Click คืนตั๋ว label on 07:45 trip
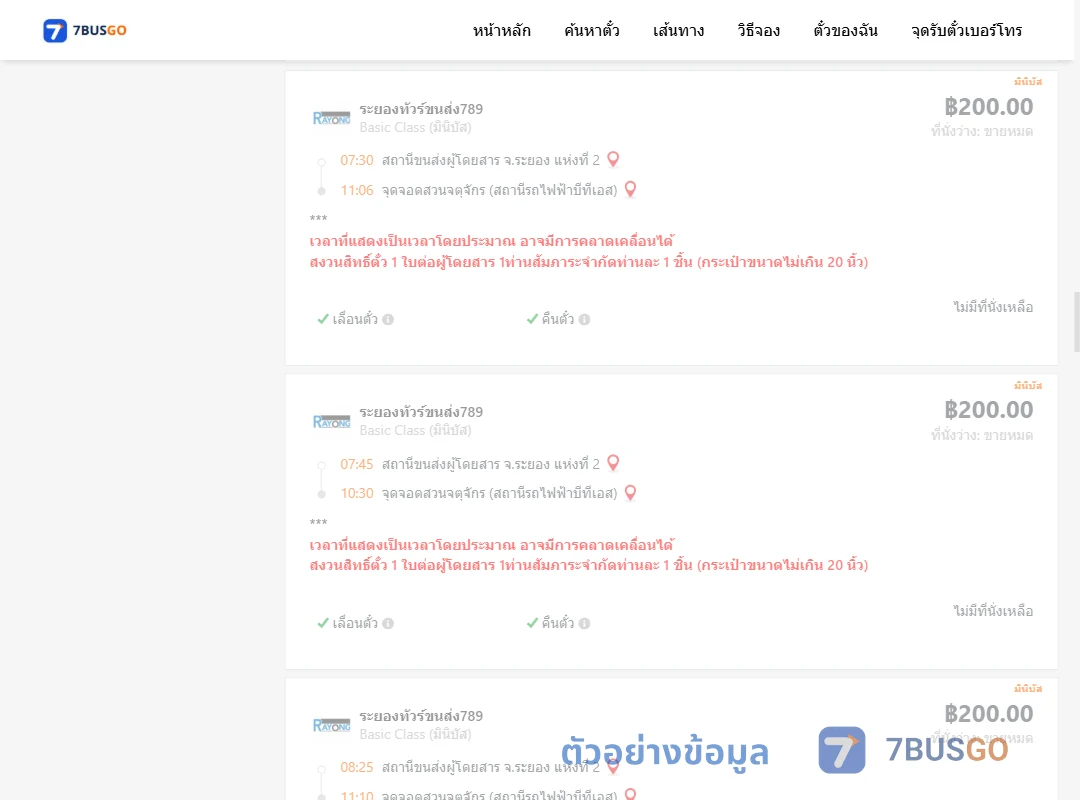Image resolution: width=1080 pixels, height=800 pixels. coord(558,623)
